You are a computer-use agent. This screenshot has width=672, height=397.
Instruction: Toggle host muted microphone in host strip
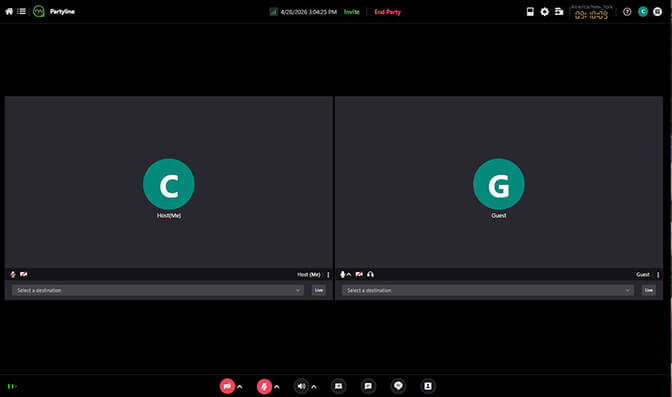click(13, 274)
